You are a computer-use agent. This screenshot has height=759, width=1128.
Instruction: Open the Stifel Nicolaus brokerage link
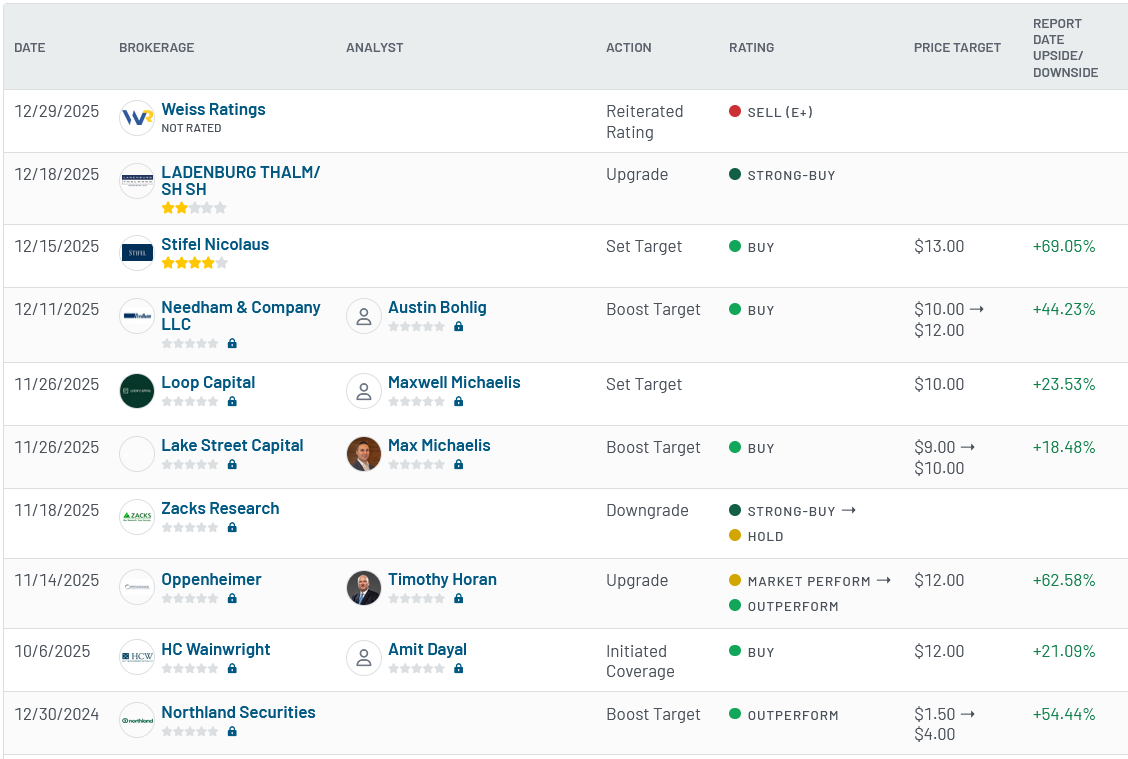click(215, 245)
